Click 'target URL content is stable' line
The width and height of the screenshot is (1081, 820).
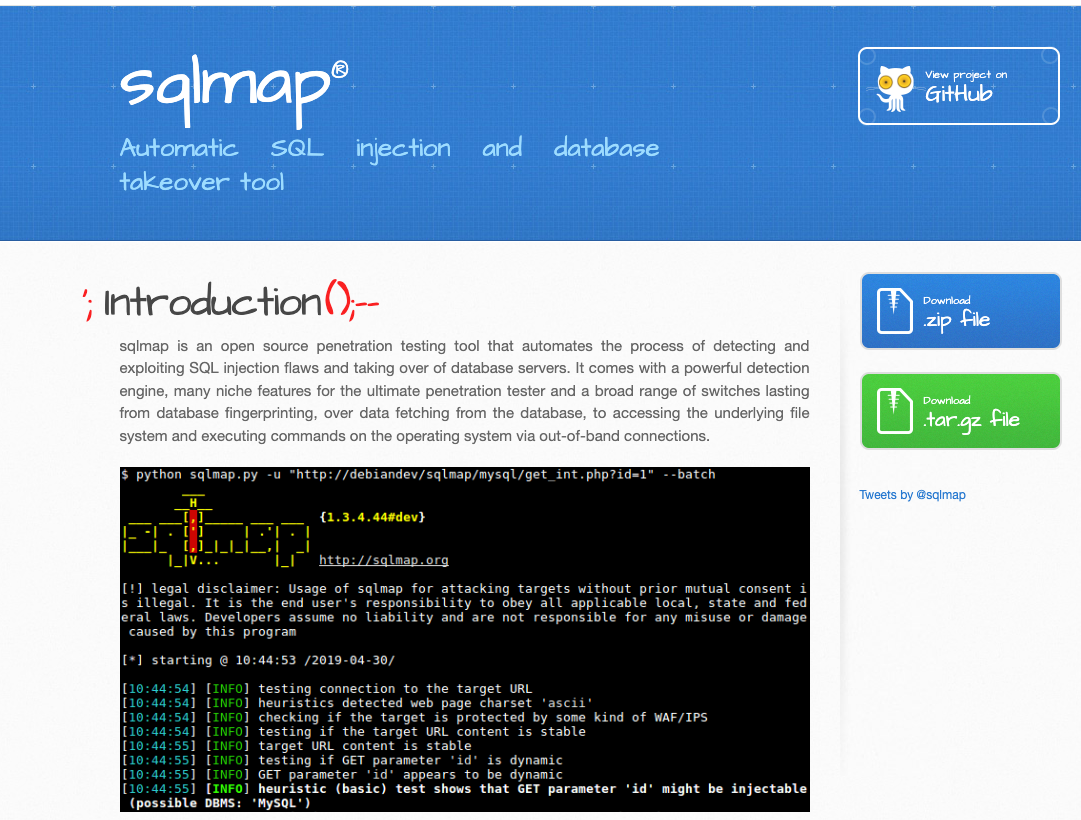296,746
